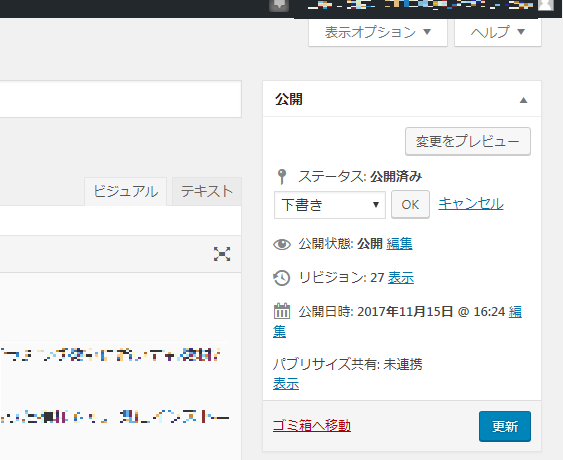Switch editor to テキスト tab
The width and height of the screenshot is (563, 460).
pyautogui.click(x=207, y=191)
